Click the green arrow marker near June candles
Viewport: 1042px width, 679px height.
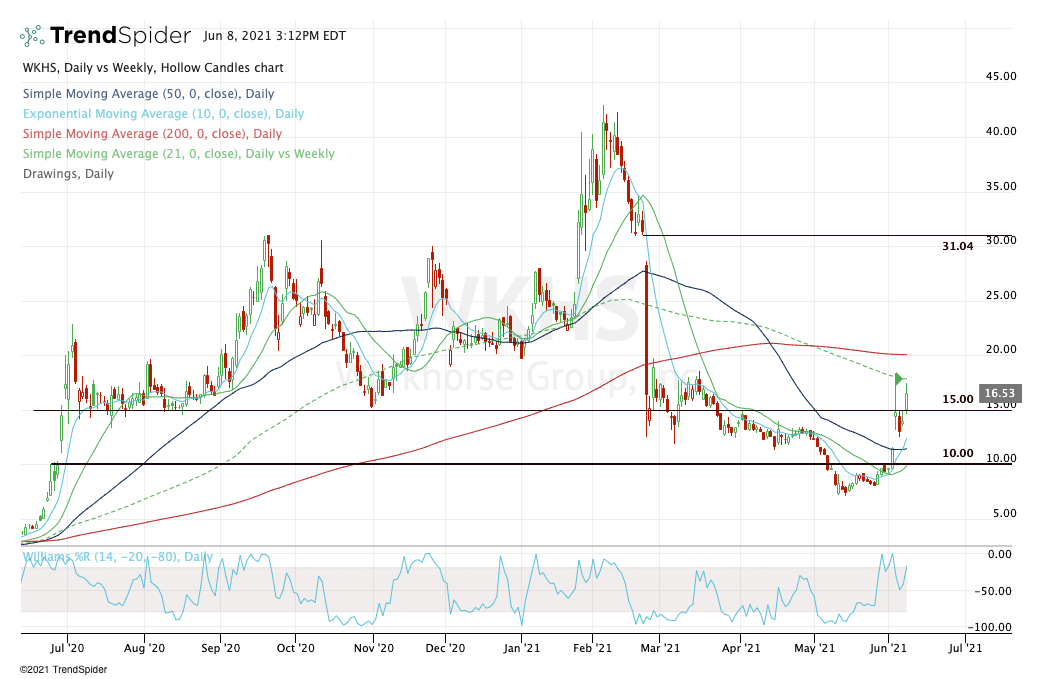tap(899, 378)
